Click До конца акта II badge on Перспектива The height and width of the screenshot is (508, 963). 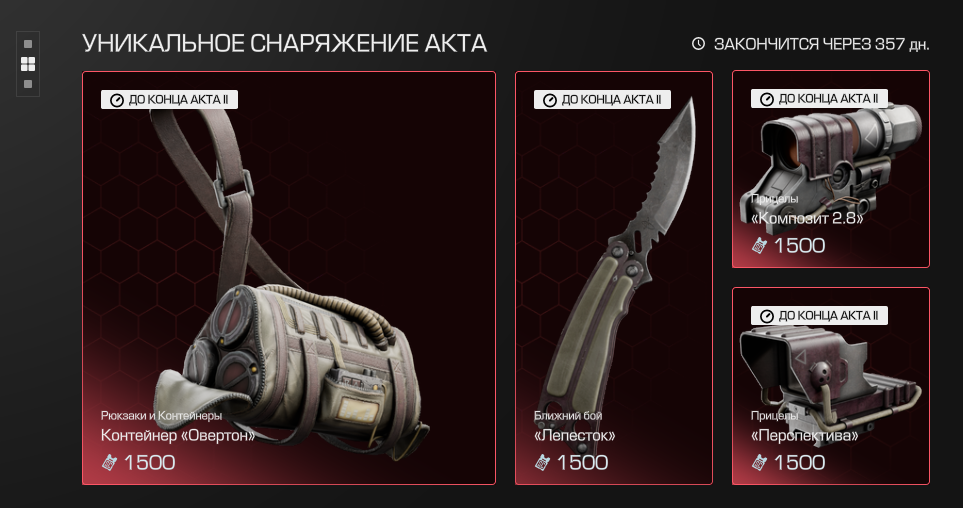click(x=819, y=316)
